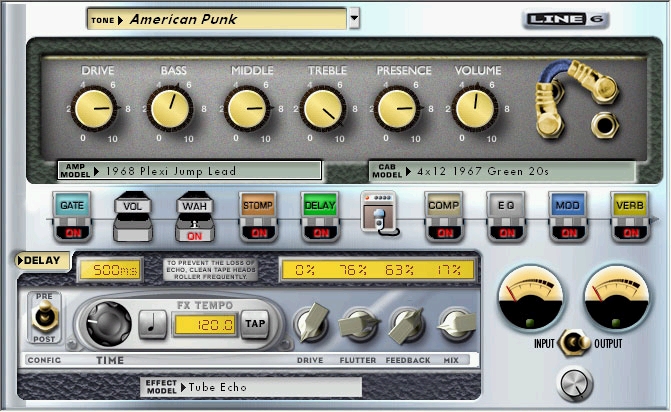Image resolution: width=671 pixels, height=412 pixels.
Task: Open the Tone menu showing American Punk
Action: click(x=217, y=19)
